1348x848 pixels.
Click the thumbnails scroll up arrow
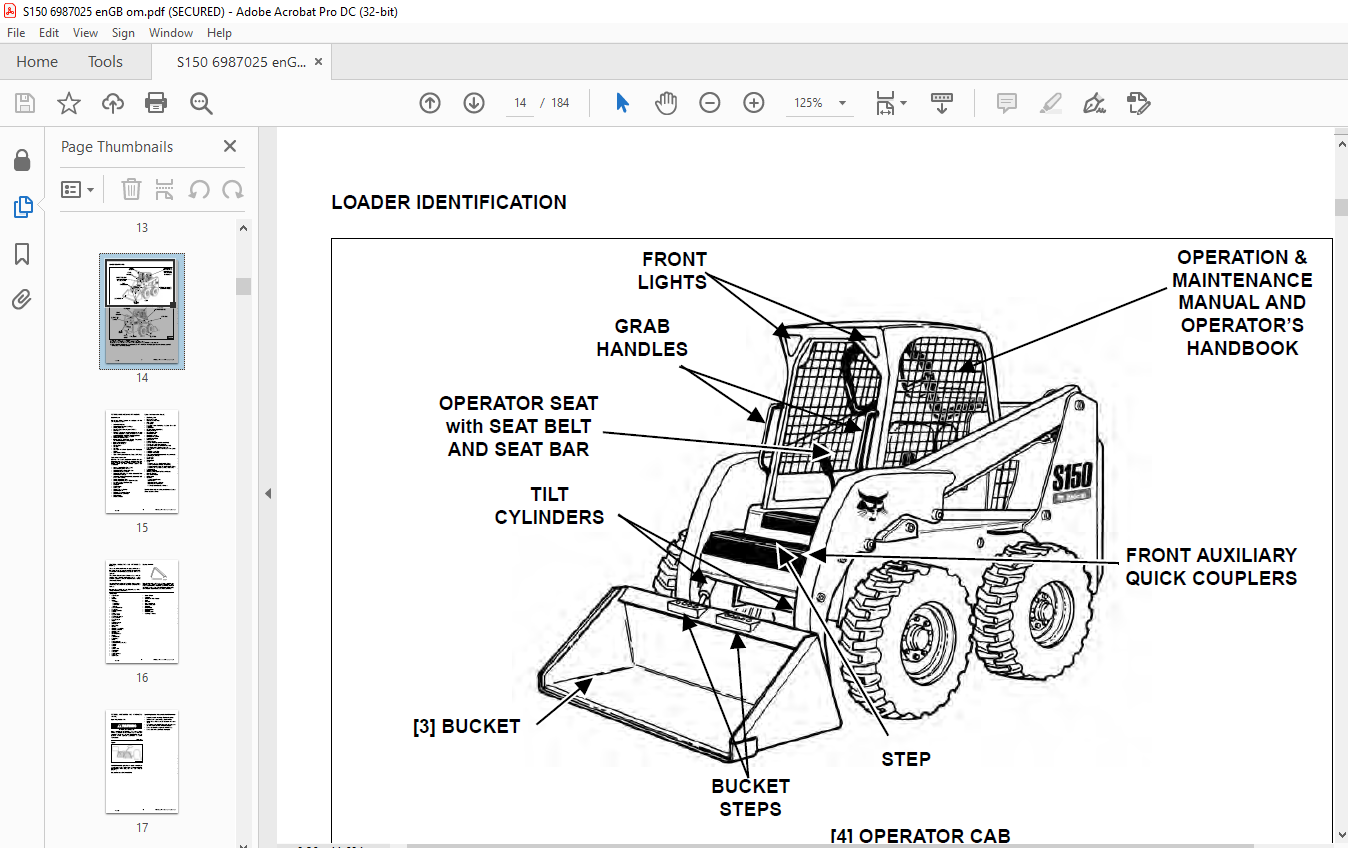(244, 227)
